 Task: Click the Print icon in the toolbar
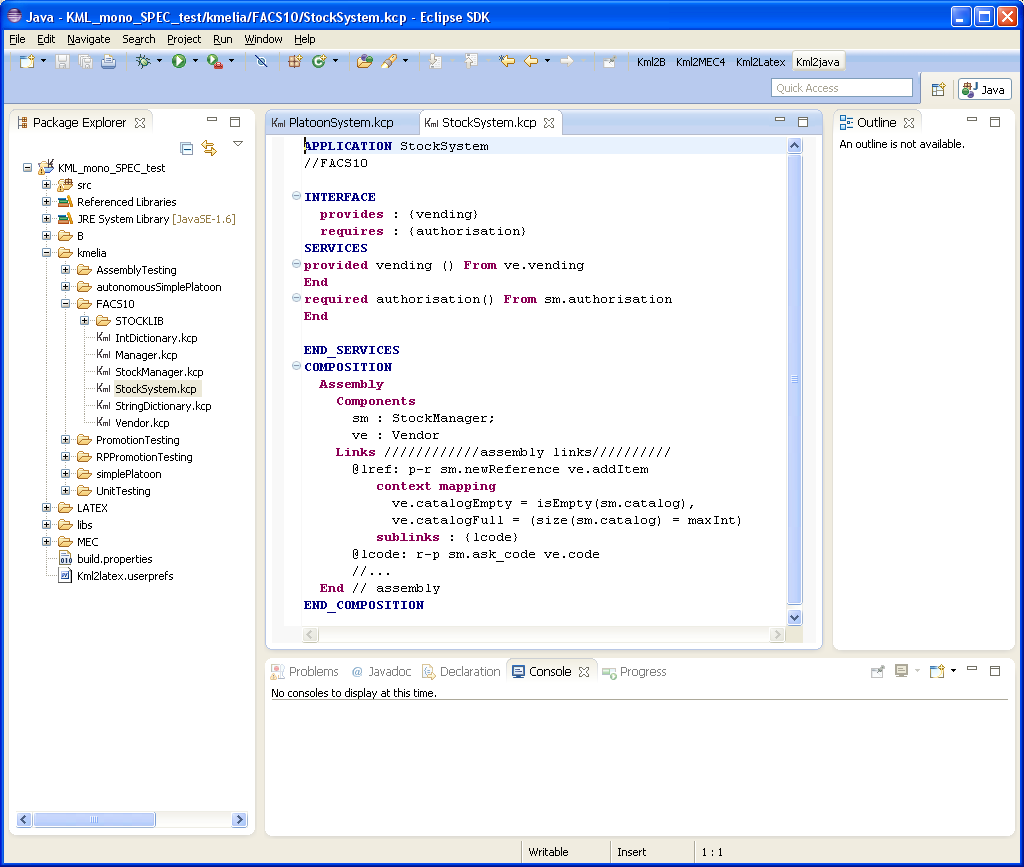pyautogui.click(x=108, y=62)
